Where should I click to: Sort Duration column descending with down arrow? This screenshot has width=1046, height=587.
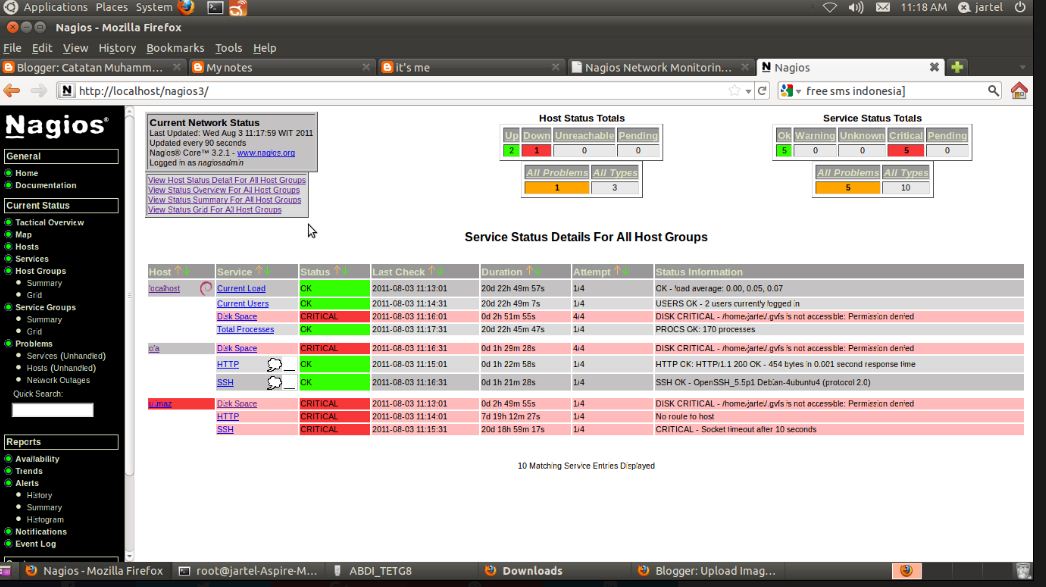538,271
